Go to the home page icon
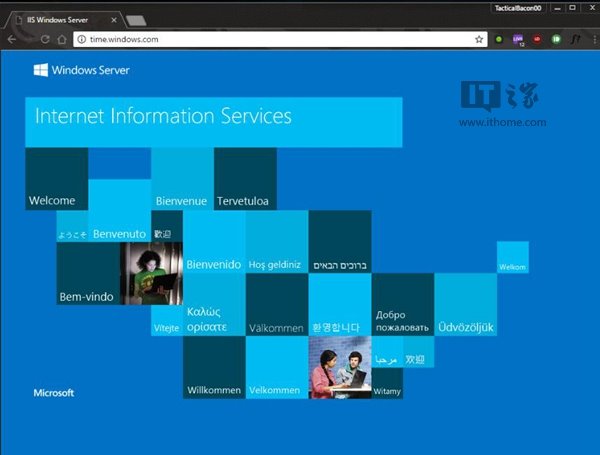The height and width of the screenshot is (455, 600). point(62,39)
